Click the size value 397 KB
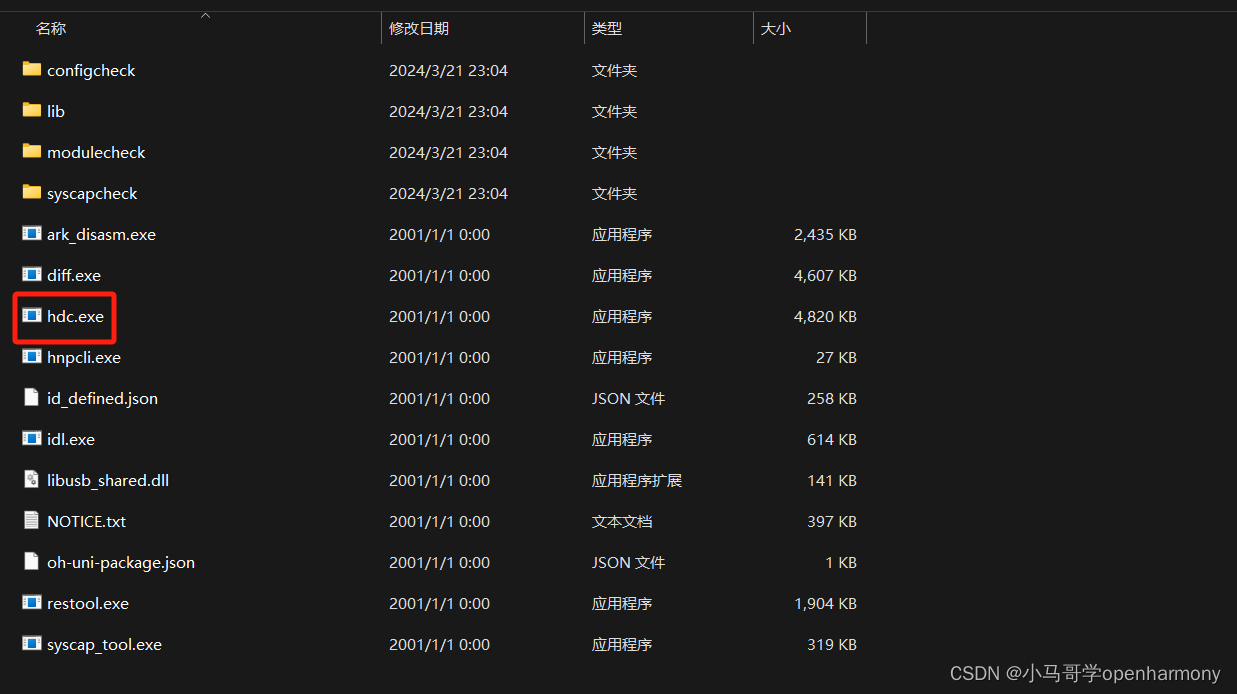Viewport: 1237px width, 694px height. pyautogui.click(x=832, y=522)
